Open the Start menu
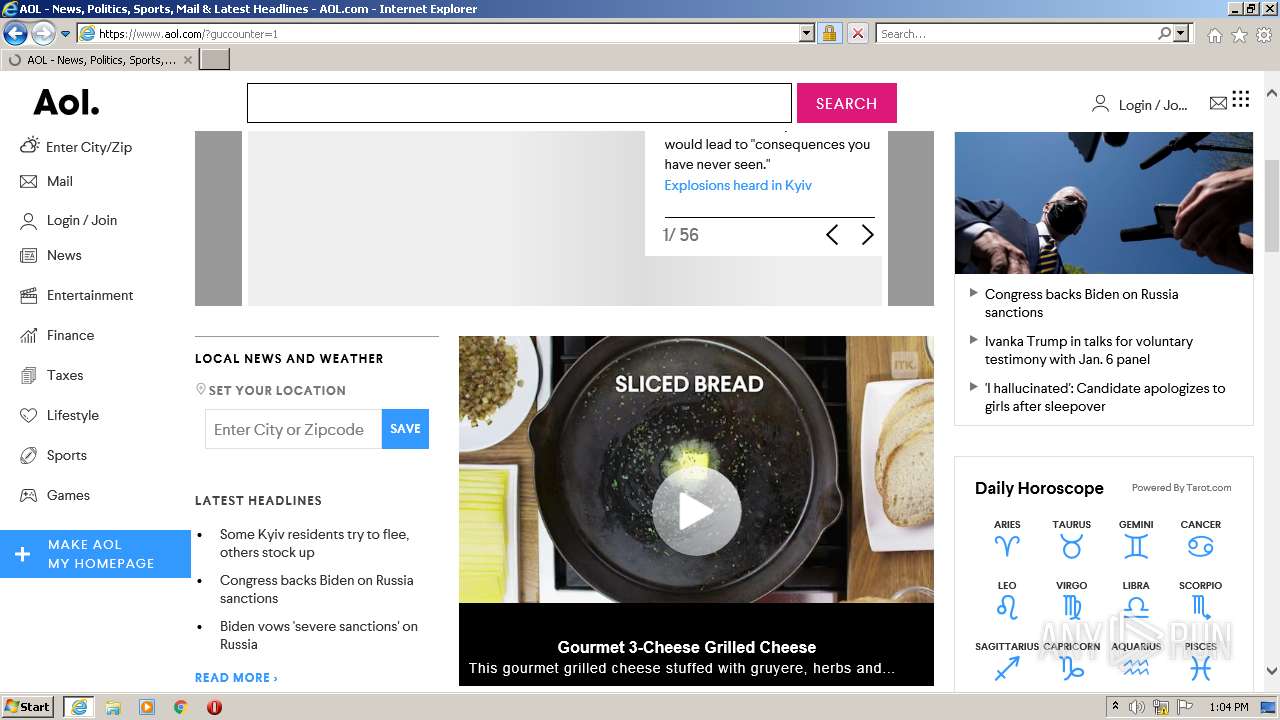The height and width of the screenshot is (720, 1280). (x=27, y=707)
